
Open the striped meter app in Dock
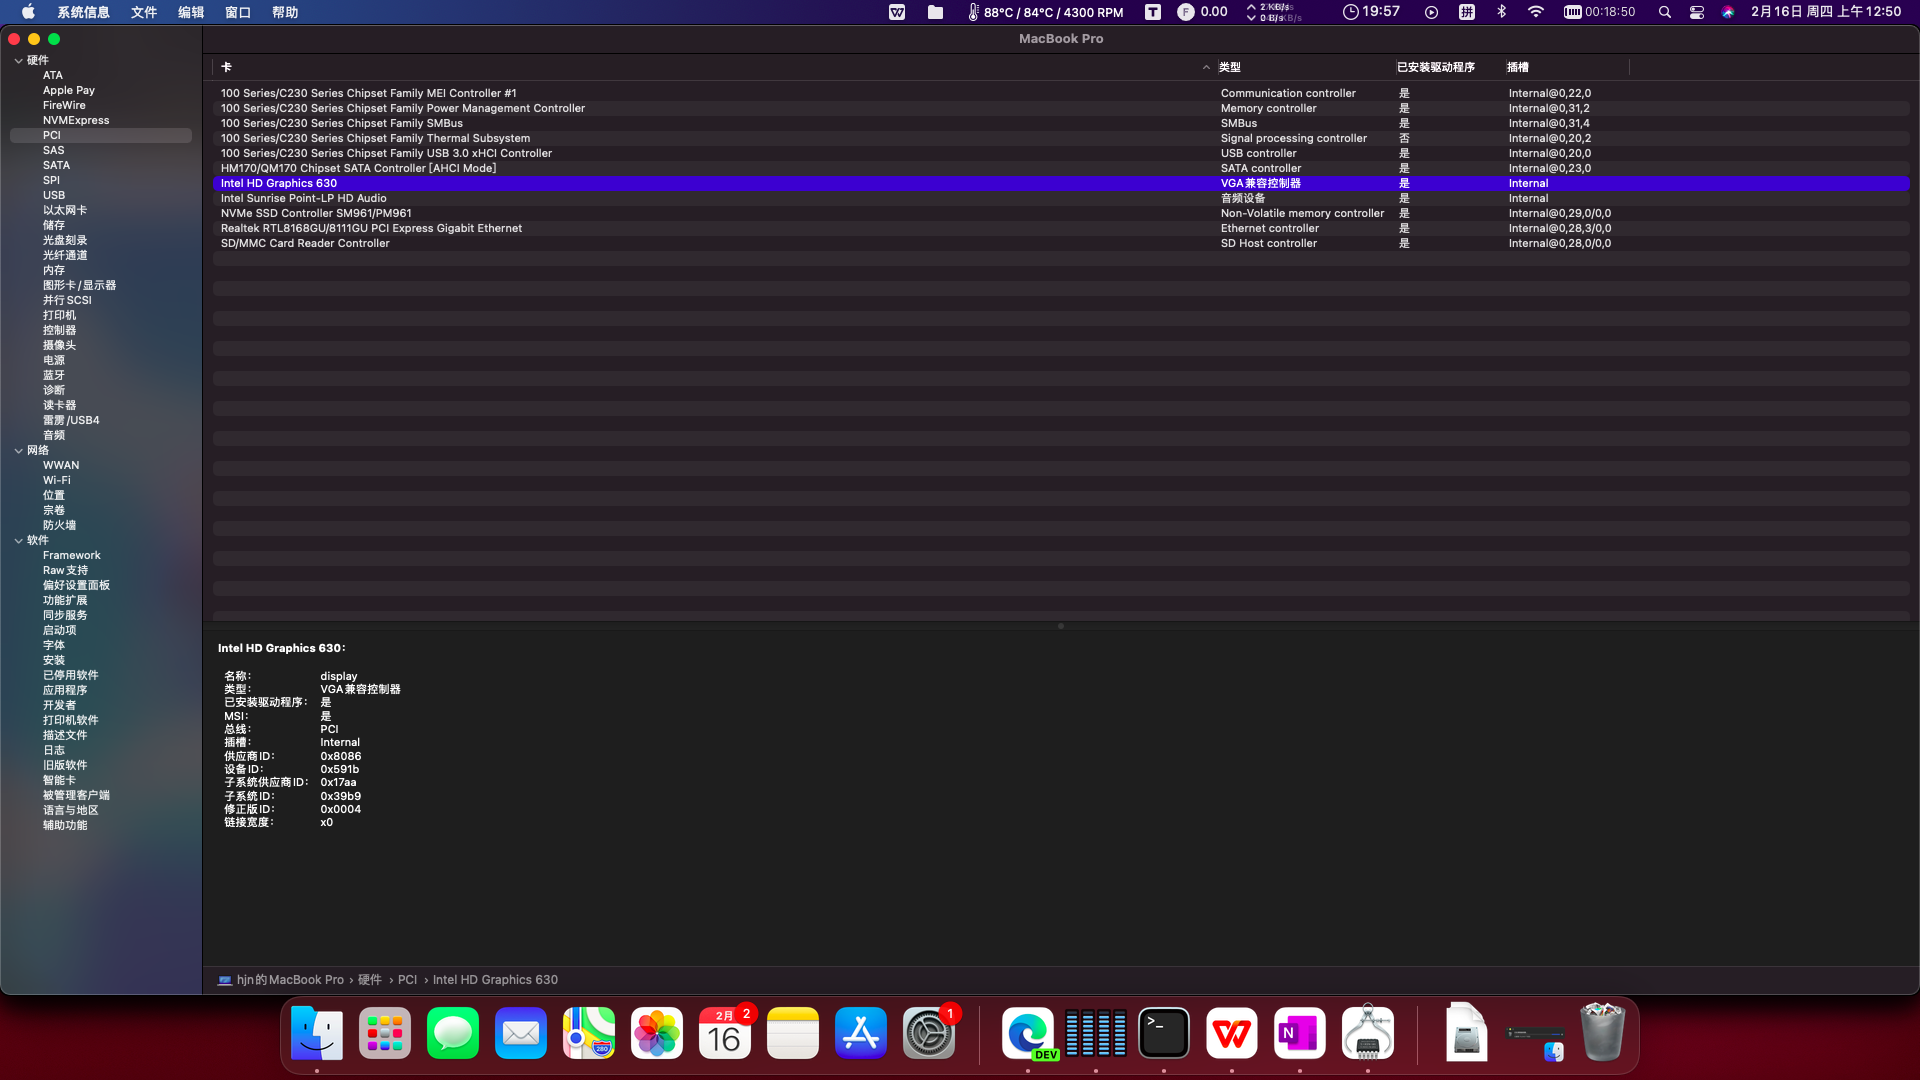(1096, 1033)
